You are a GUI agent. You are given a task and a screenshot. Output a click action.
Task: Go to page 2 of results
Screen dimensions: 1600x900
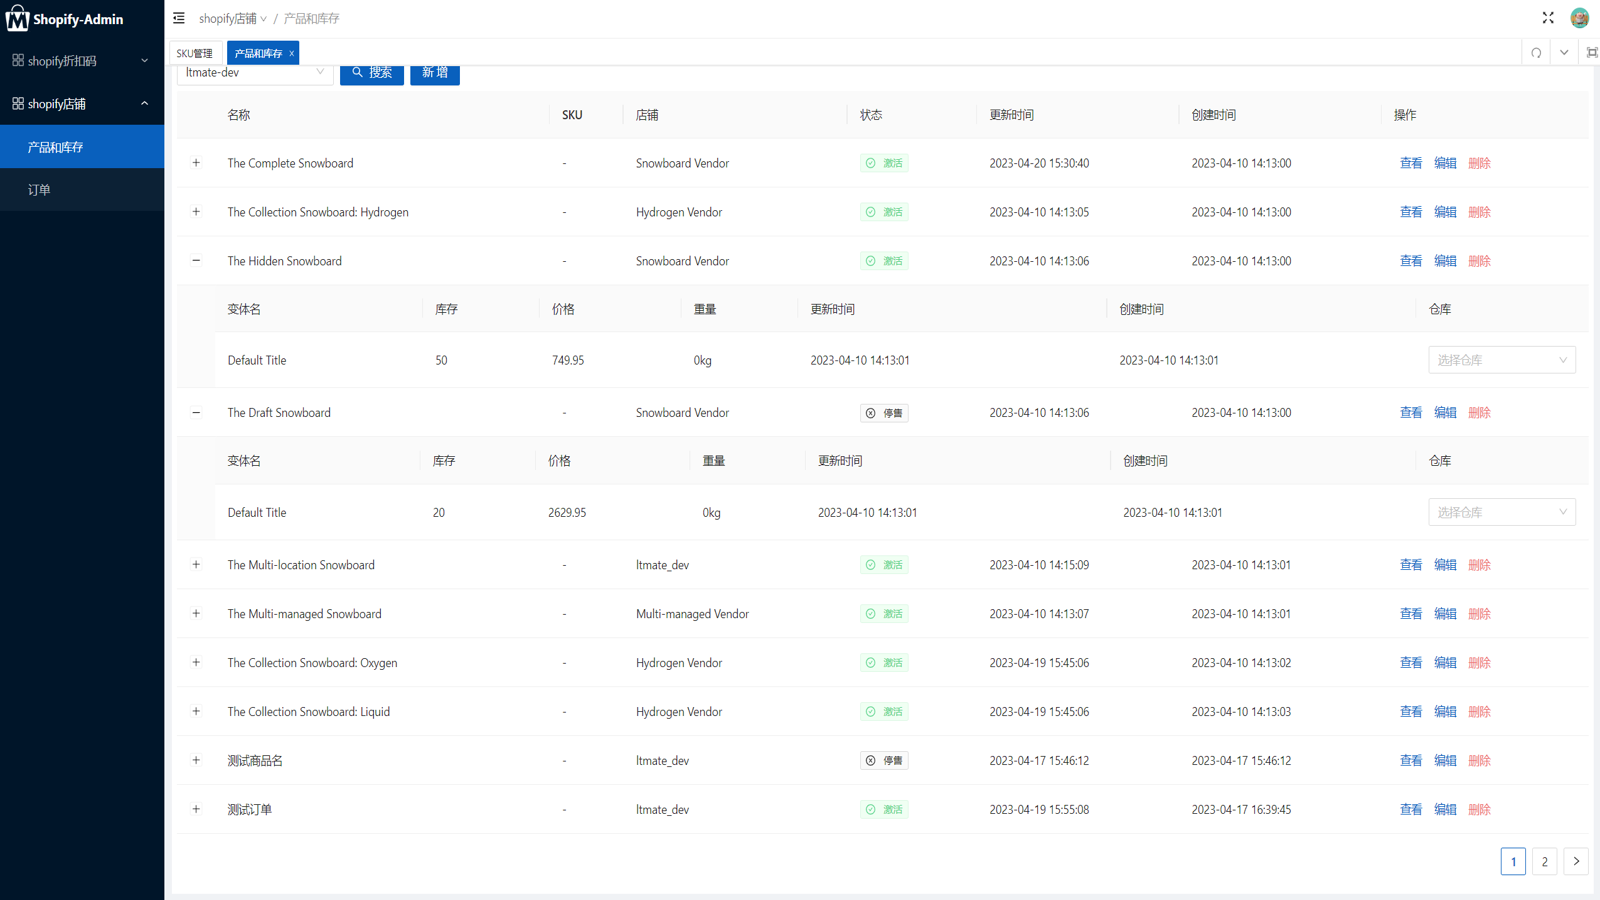pyautogui.click(x=1544, y=861)
